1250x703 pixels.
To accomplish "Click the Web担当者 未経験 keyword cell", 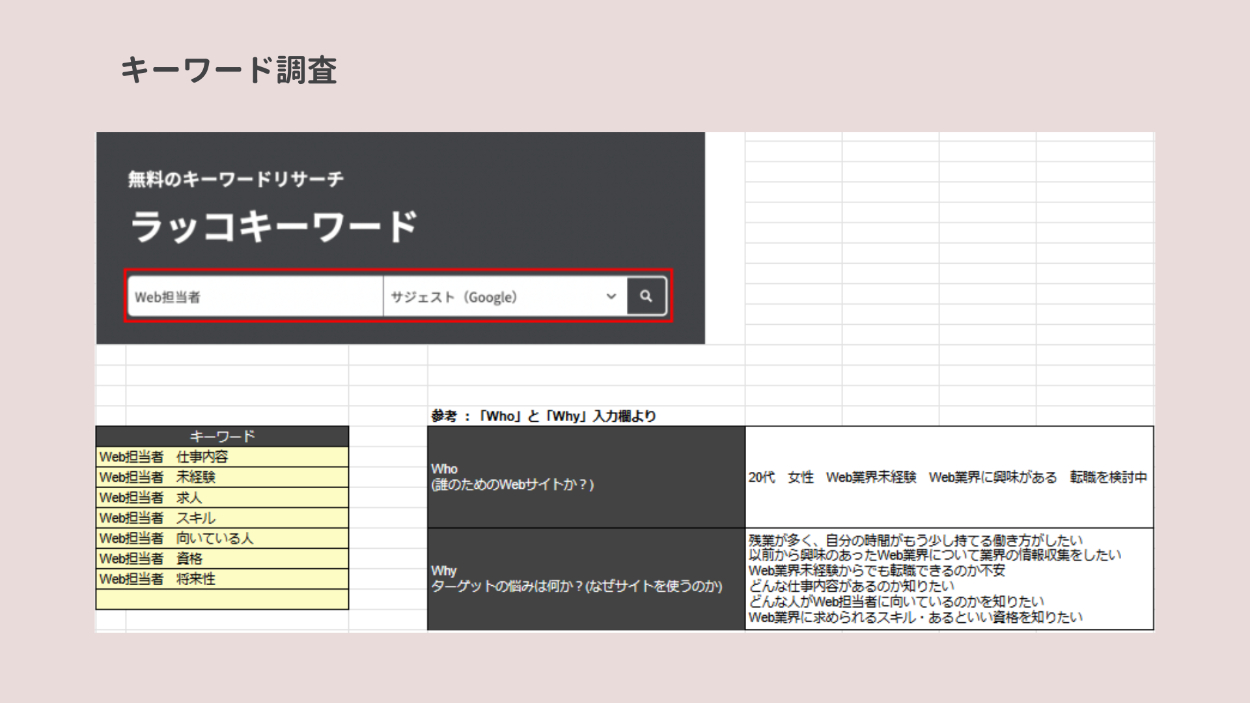I will [x=222, y=477].
